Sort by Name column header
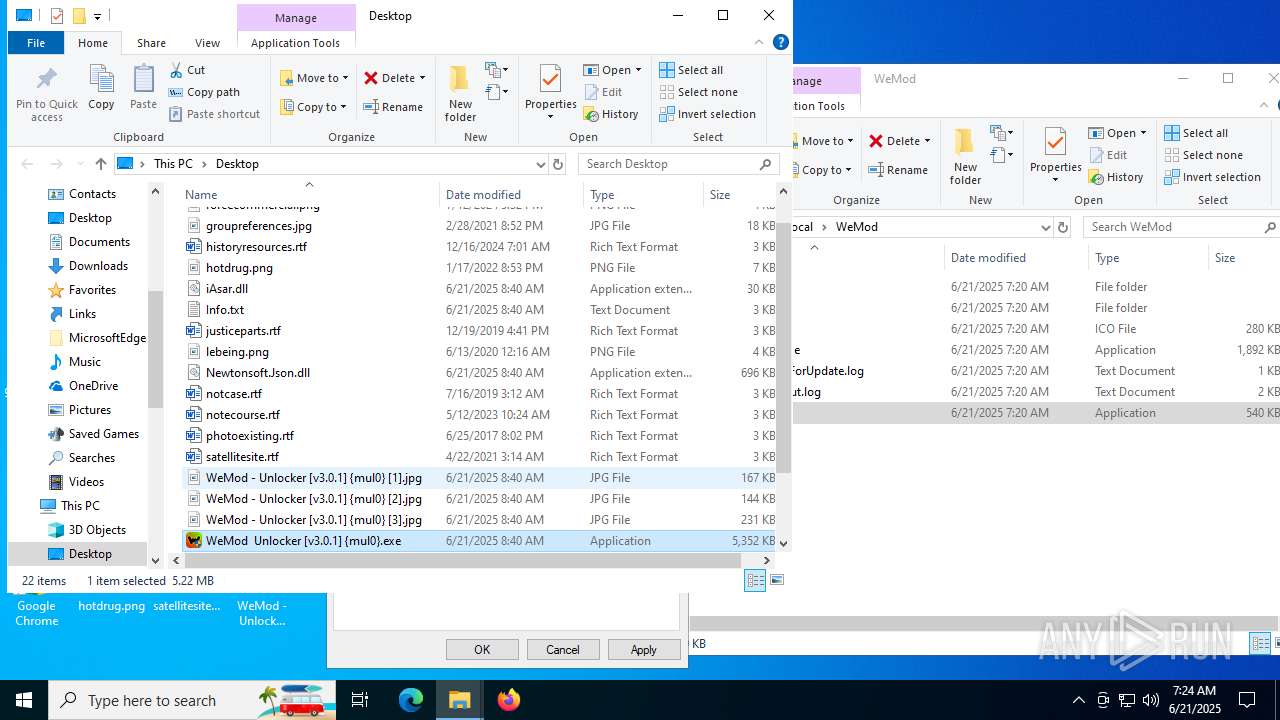Screen dimensions: 1280x720 point(310,195)
